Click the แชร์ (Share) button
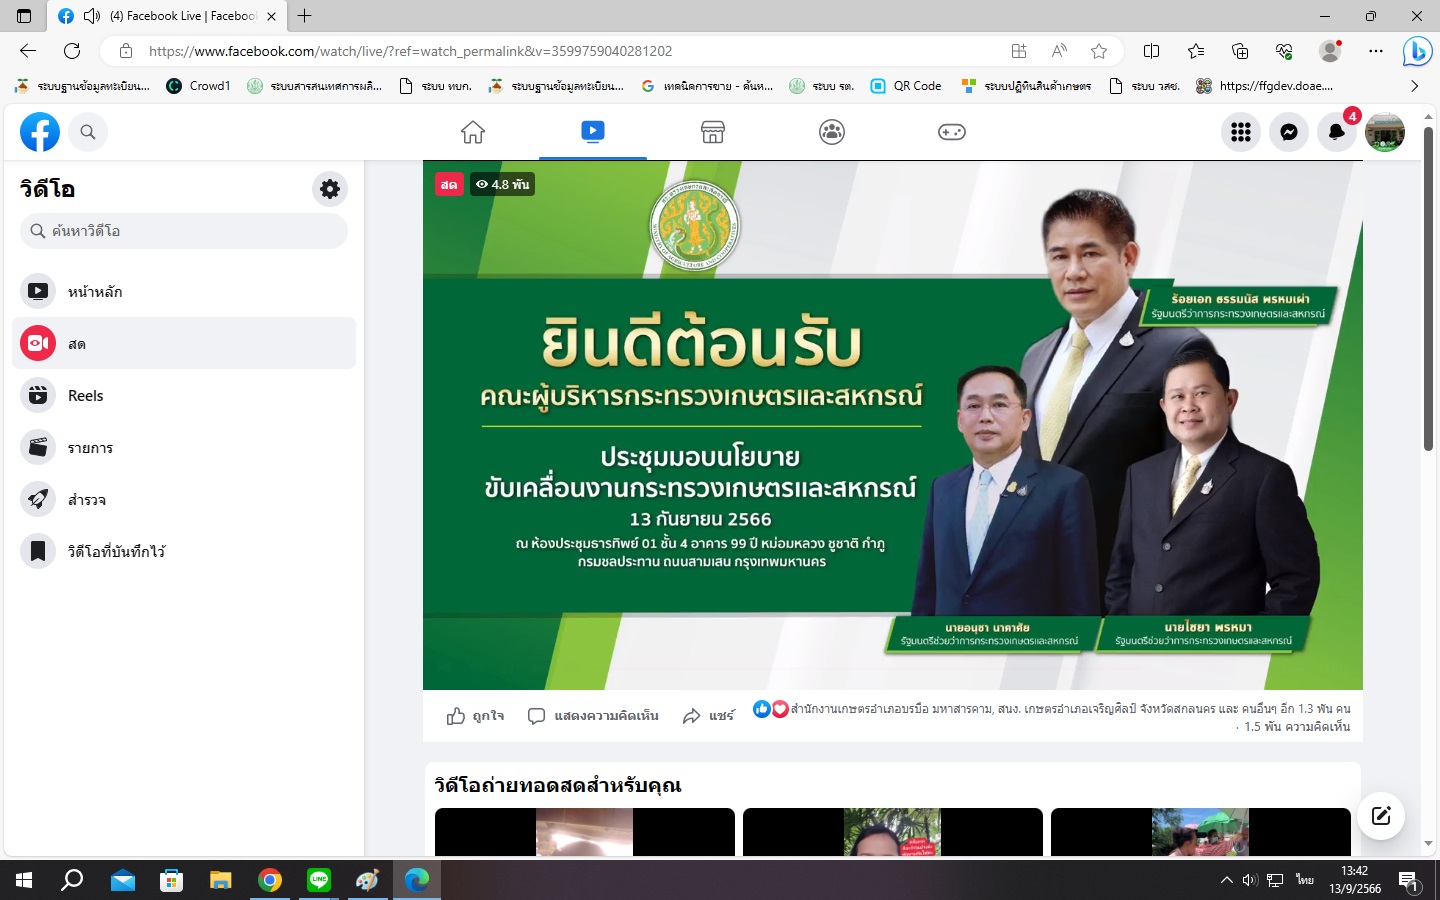 click(x=708, y=716)
